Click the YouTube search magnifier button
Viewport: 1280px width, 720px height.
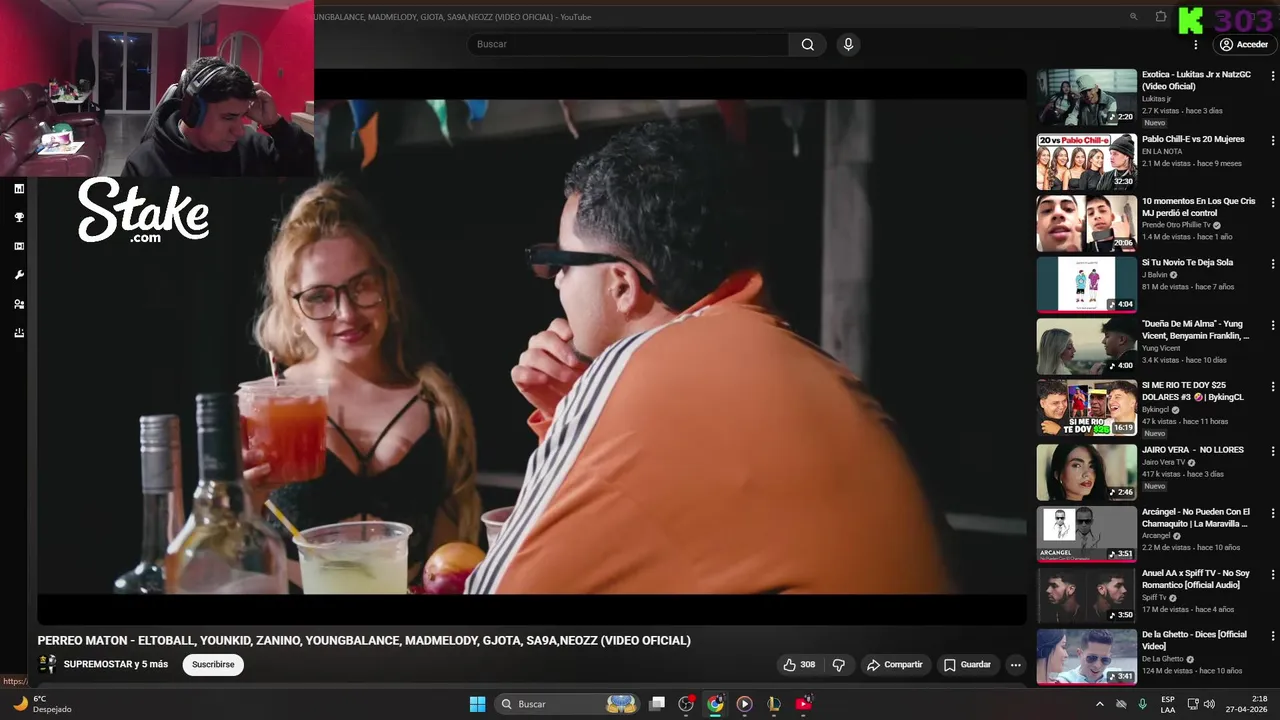coord(807,44)
